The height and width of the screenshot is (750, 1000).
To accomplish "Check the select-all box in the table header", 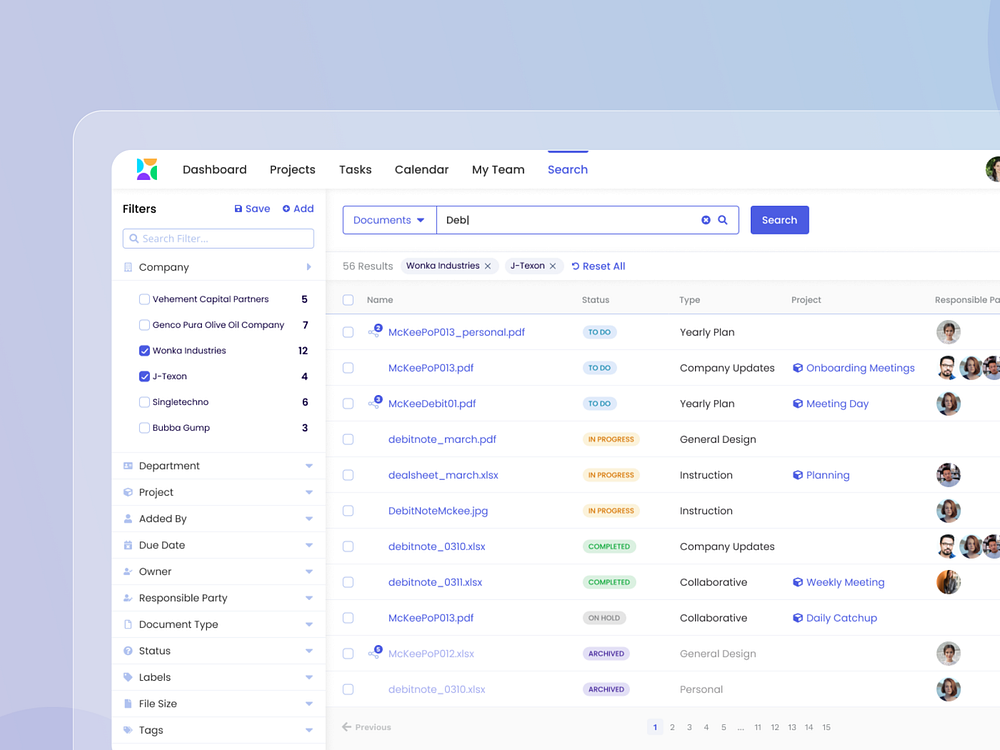I will point(348,299).
